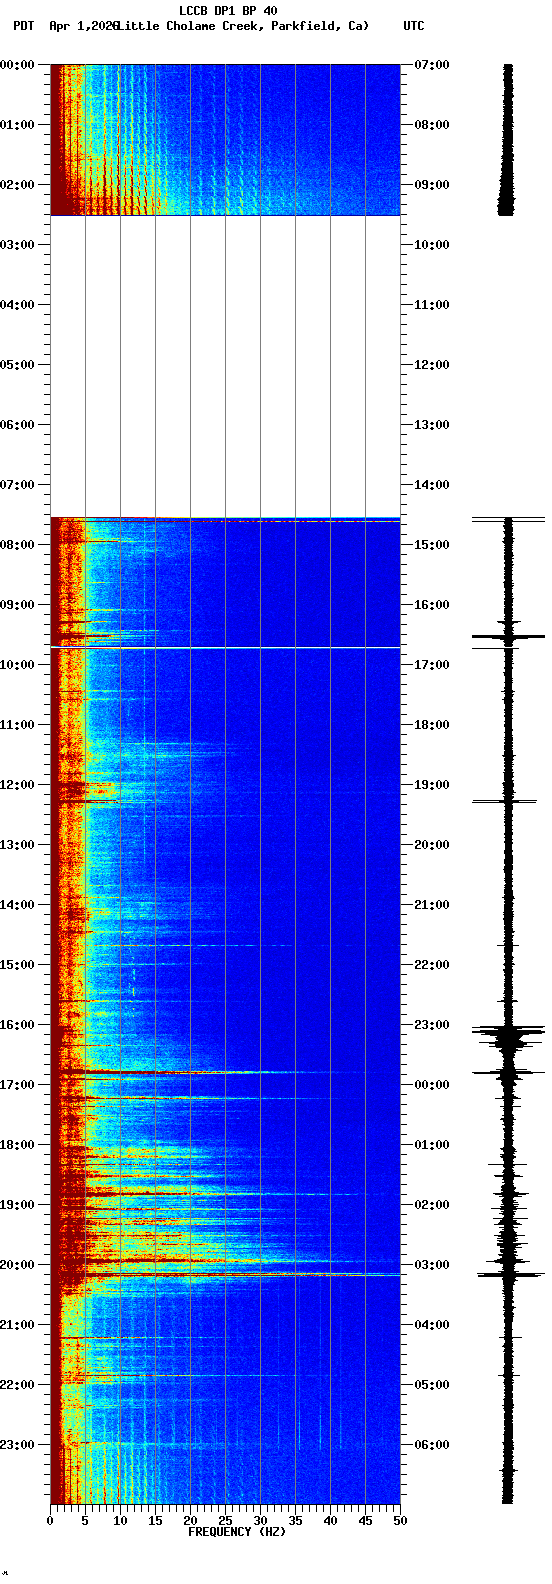Select '00:00' on the UTC time axis
552x1584 pixels.
(432, 1085)
